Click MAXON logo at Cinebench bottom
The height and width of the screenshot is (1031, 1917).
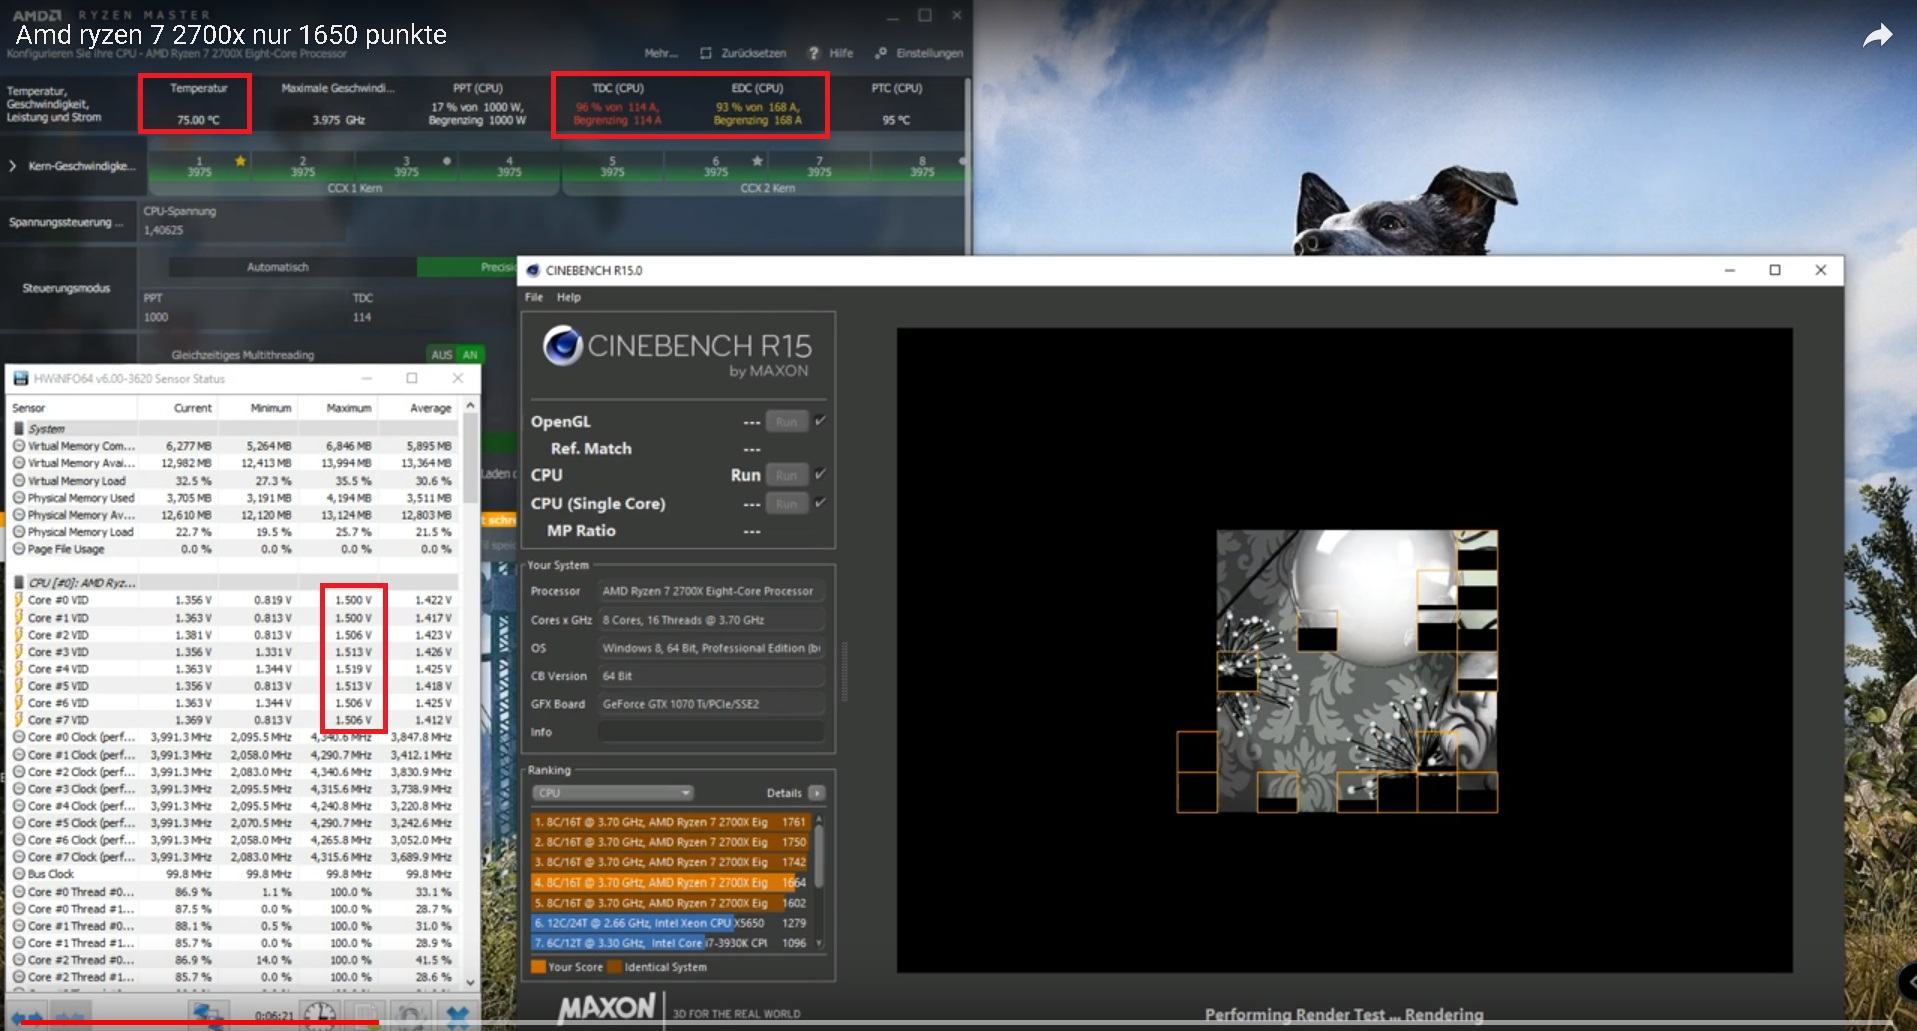click(607, 1008)
